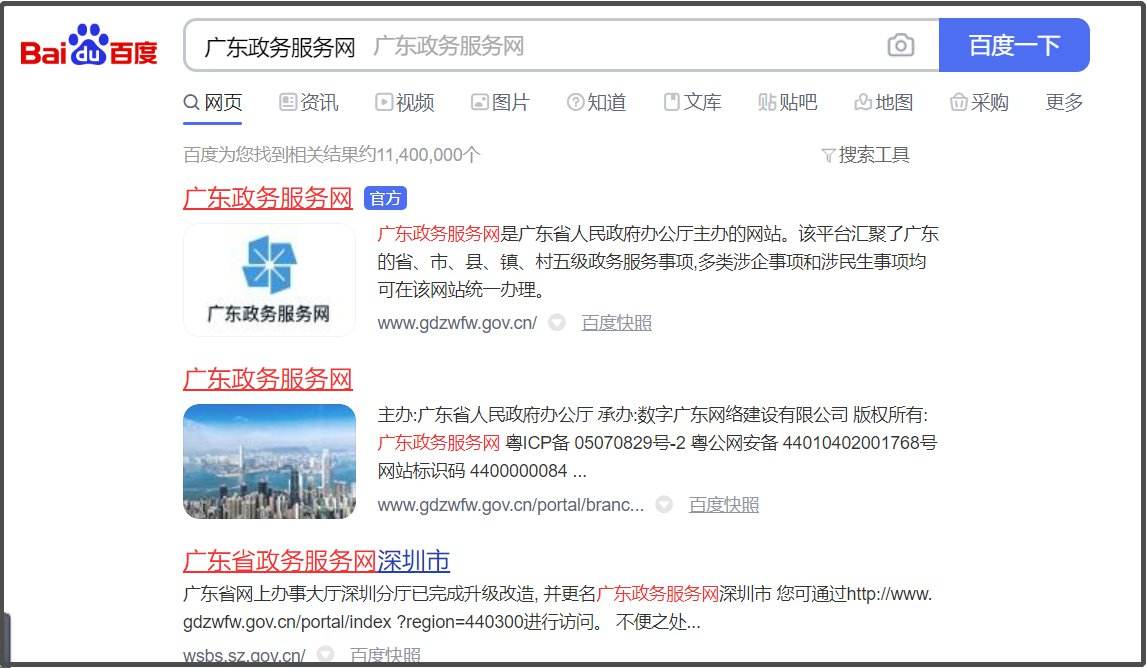This screenshot has width=1147, height=668.
Task: Click the 文库 (library) document icon
Action: coord(671,101)
